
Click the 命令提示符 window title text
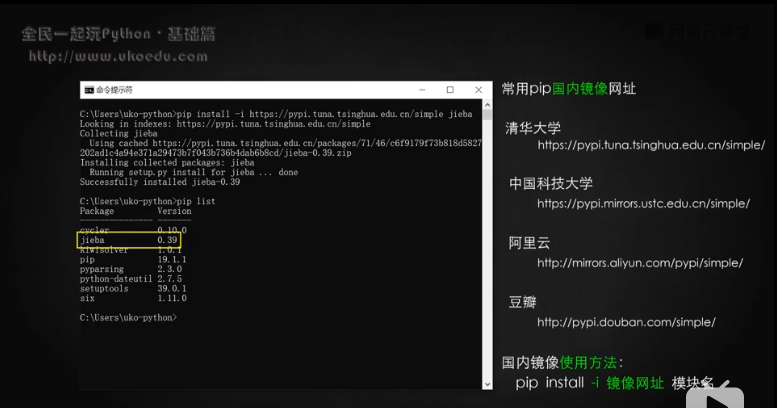(x=114, y=90)
